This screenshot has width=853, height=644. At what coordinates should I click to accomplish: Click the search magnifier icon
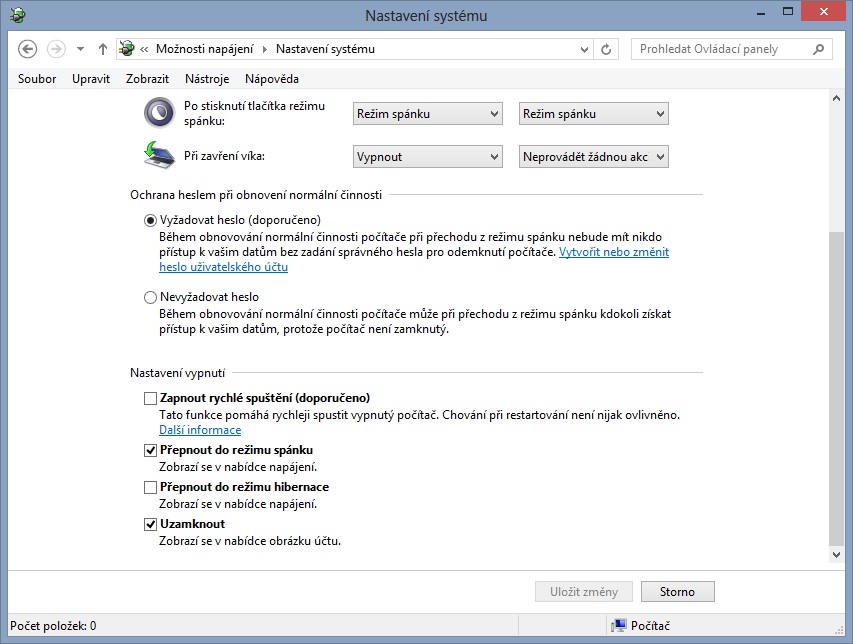point(818,49)
